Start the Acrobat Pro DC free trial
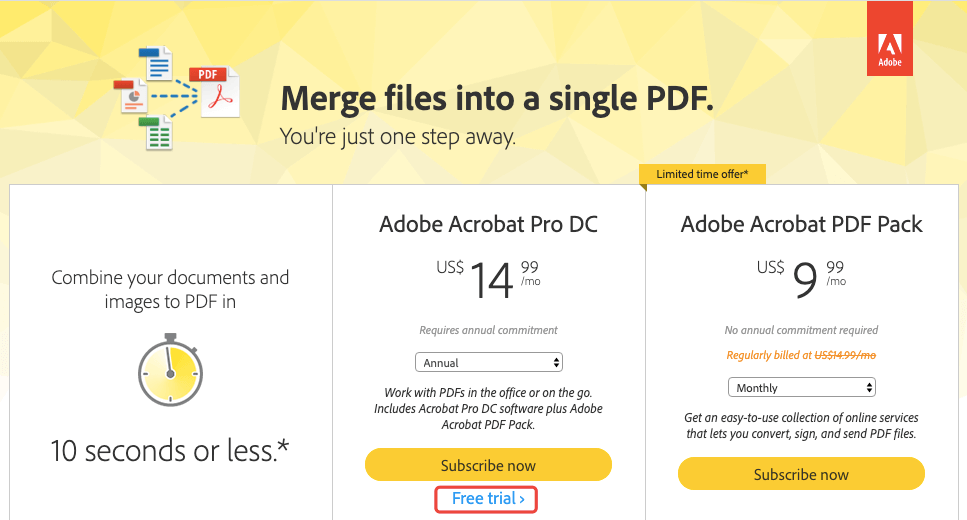Viewport: 967px width, 520px height. pos(488,498)
